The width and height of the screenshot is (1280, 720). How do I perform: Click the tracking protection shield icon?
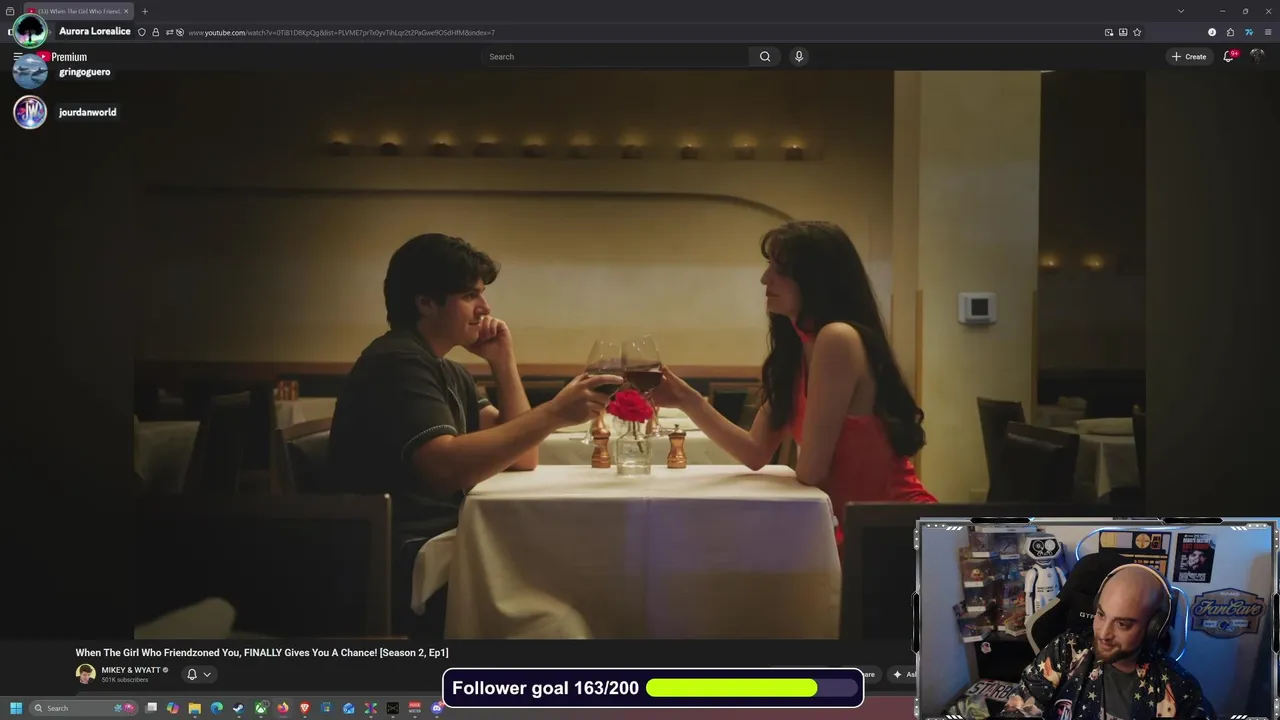pyautogui.click(x=142, y=32)
